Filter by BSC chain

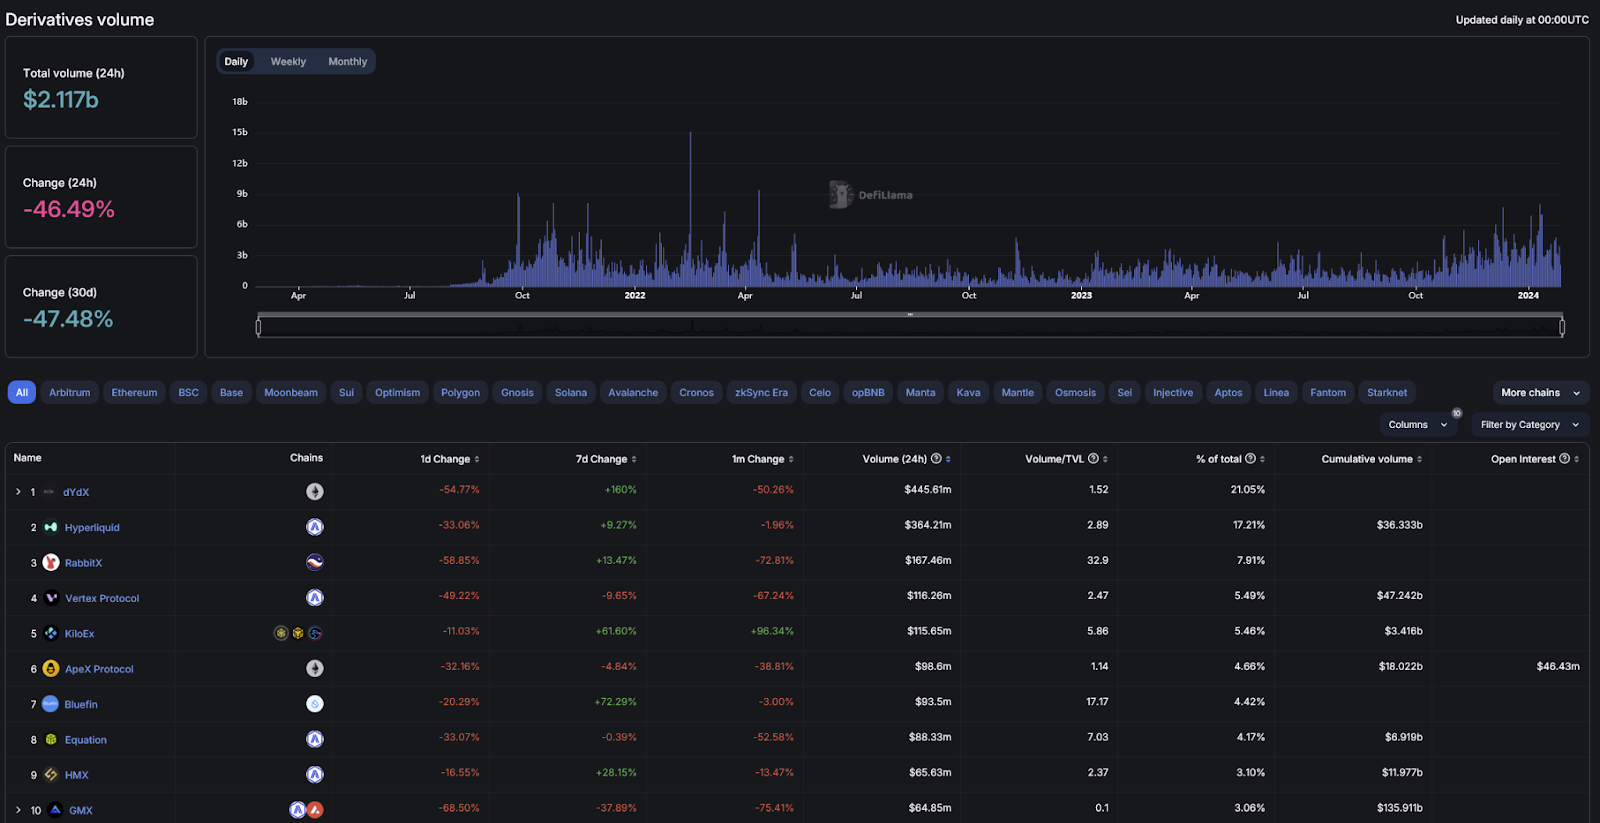tap(188, 393)
